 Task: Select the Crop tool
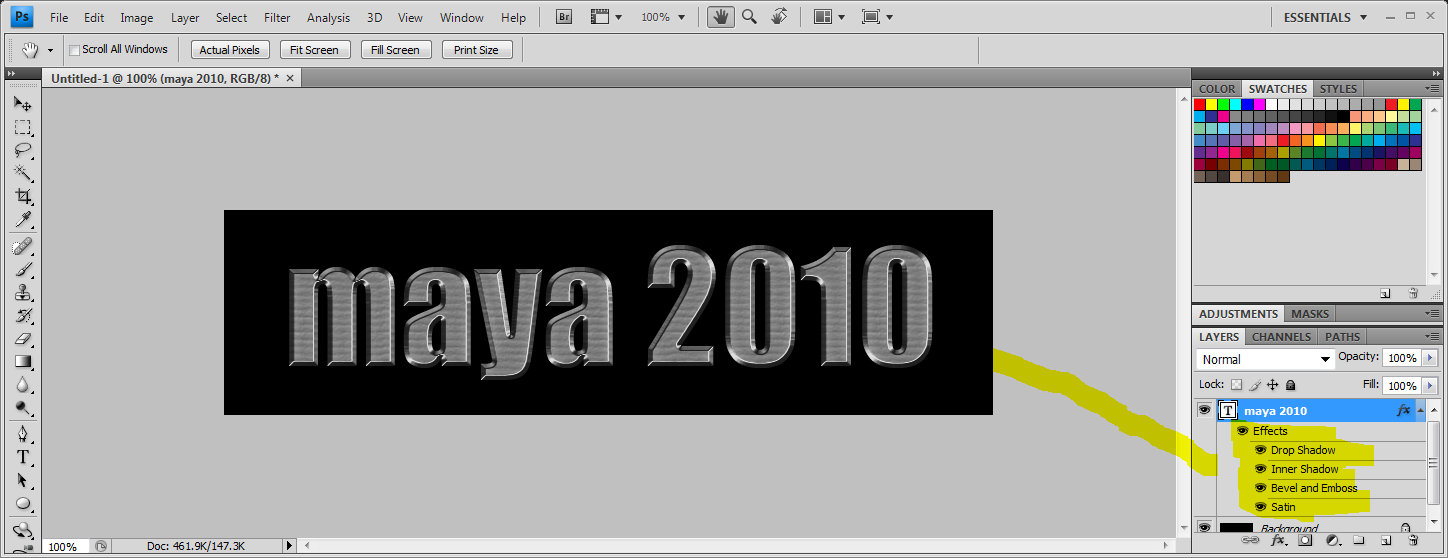[x=23, y=196]
